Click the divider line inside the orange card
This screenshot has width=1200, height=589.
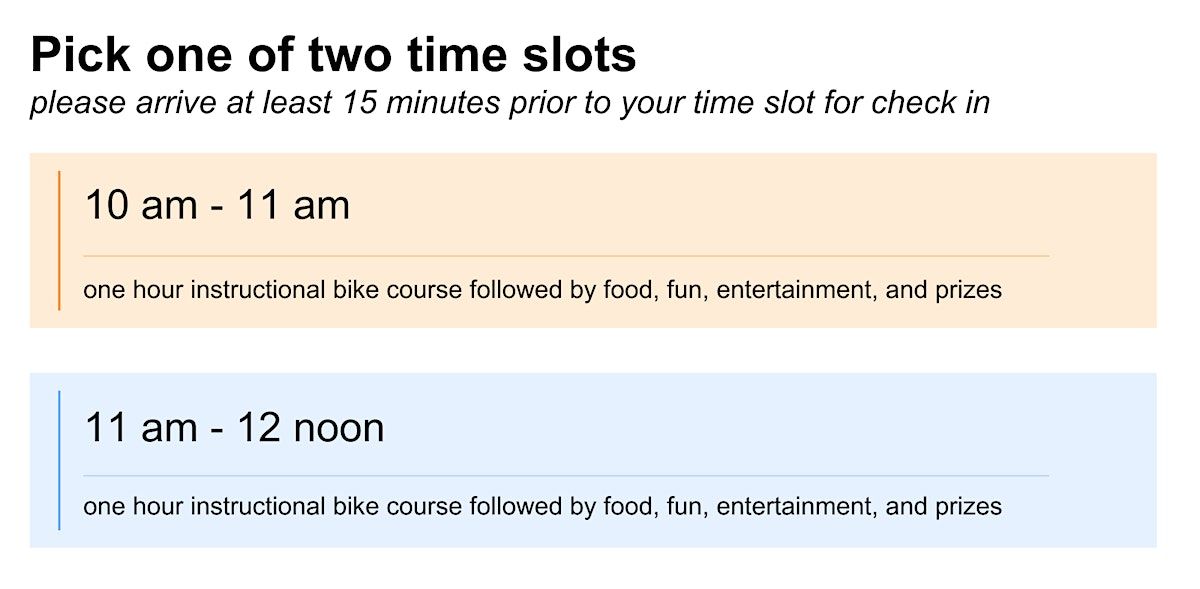coord(566,256)
